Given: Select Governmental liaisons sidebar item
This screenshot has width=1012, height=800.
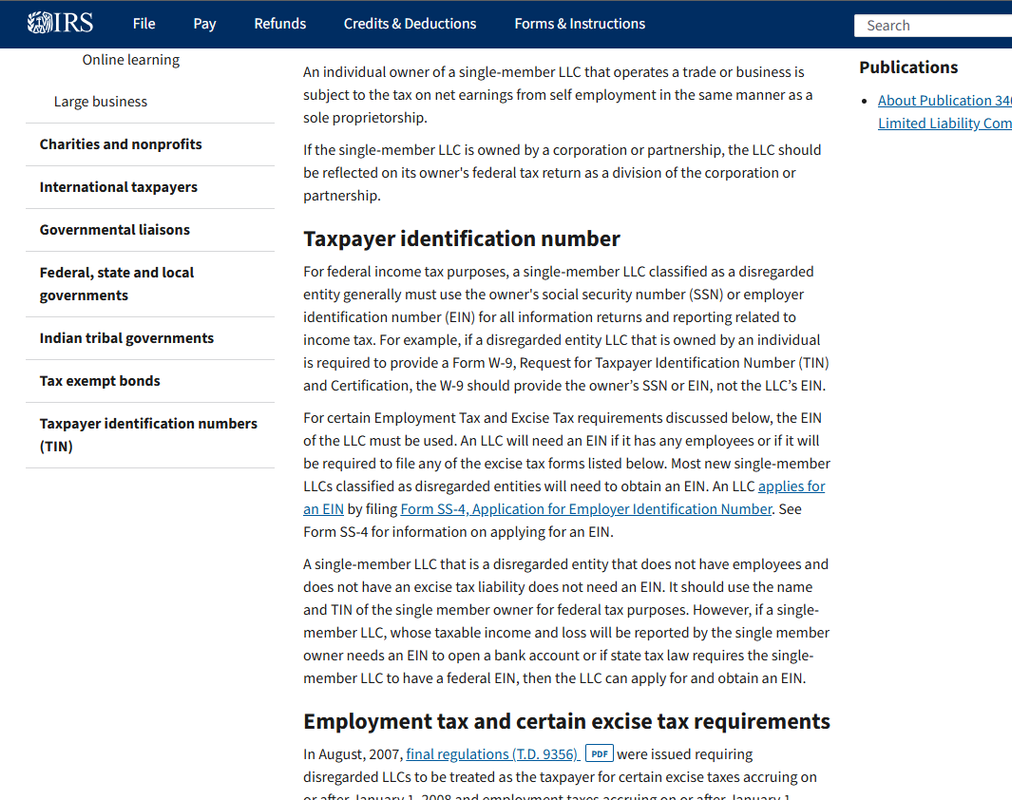Looking at the screenshot, I should pyautogui.click(x=115, y=230).
